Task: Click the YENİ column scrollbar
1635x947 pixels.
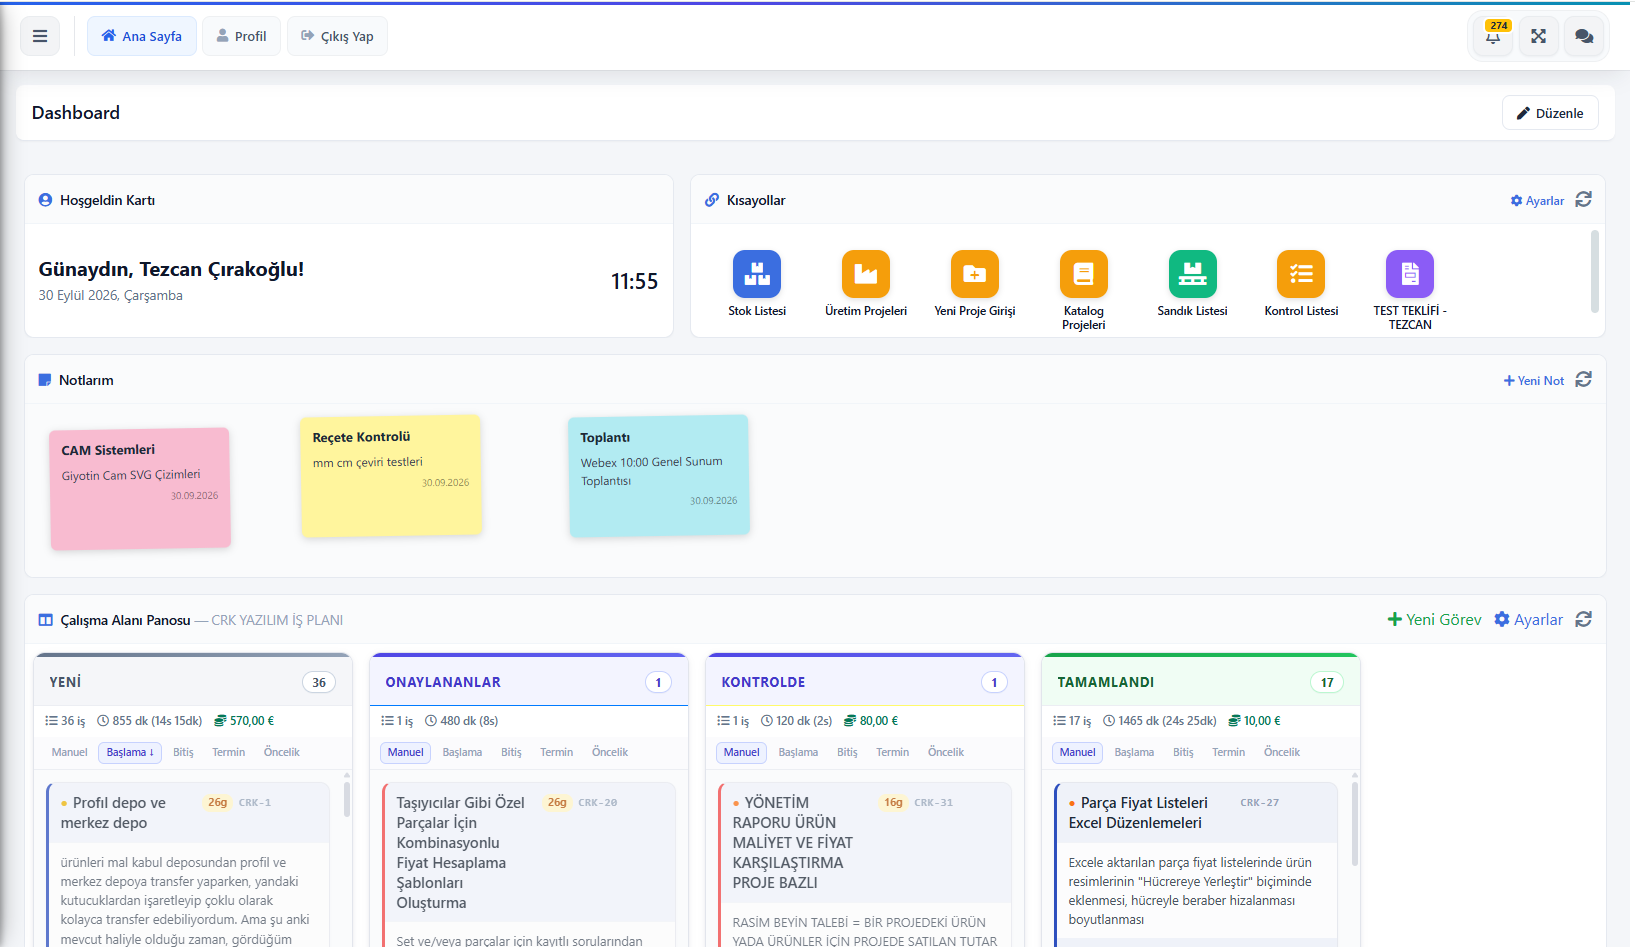Action: pos(347,800)
